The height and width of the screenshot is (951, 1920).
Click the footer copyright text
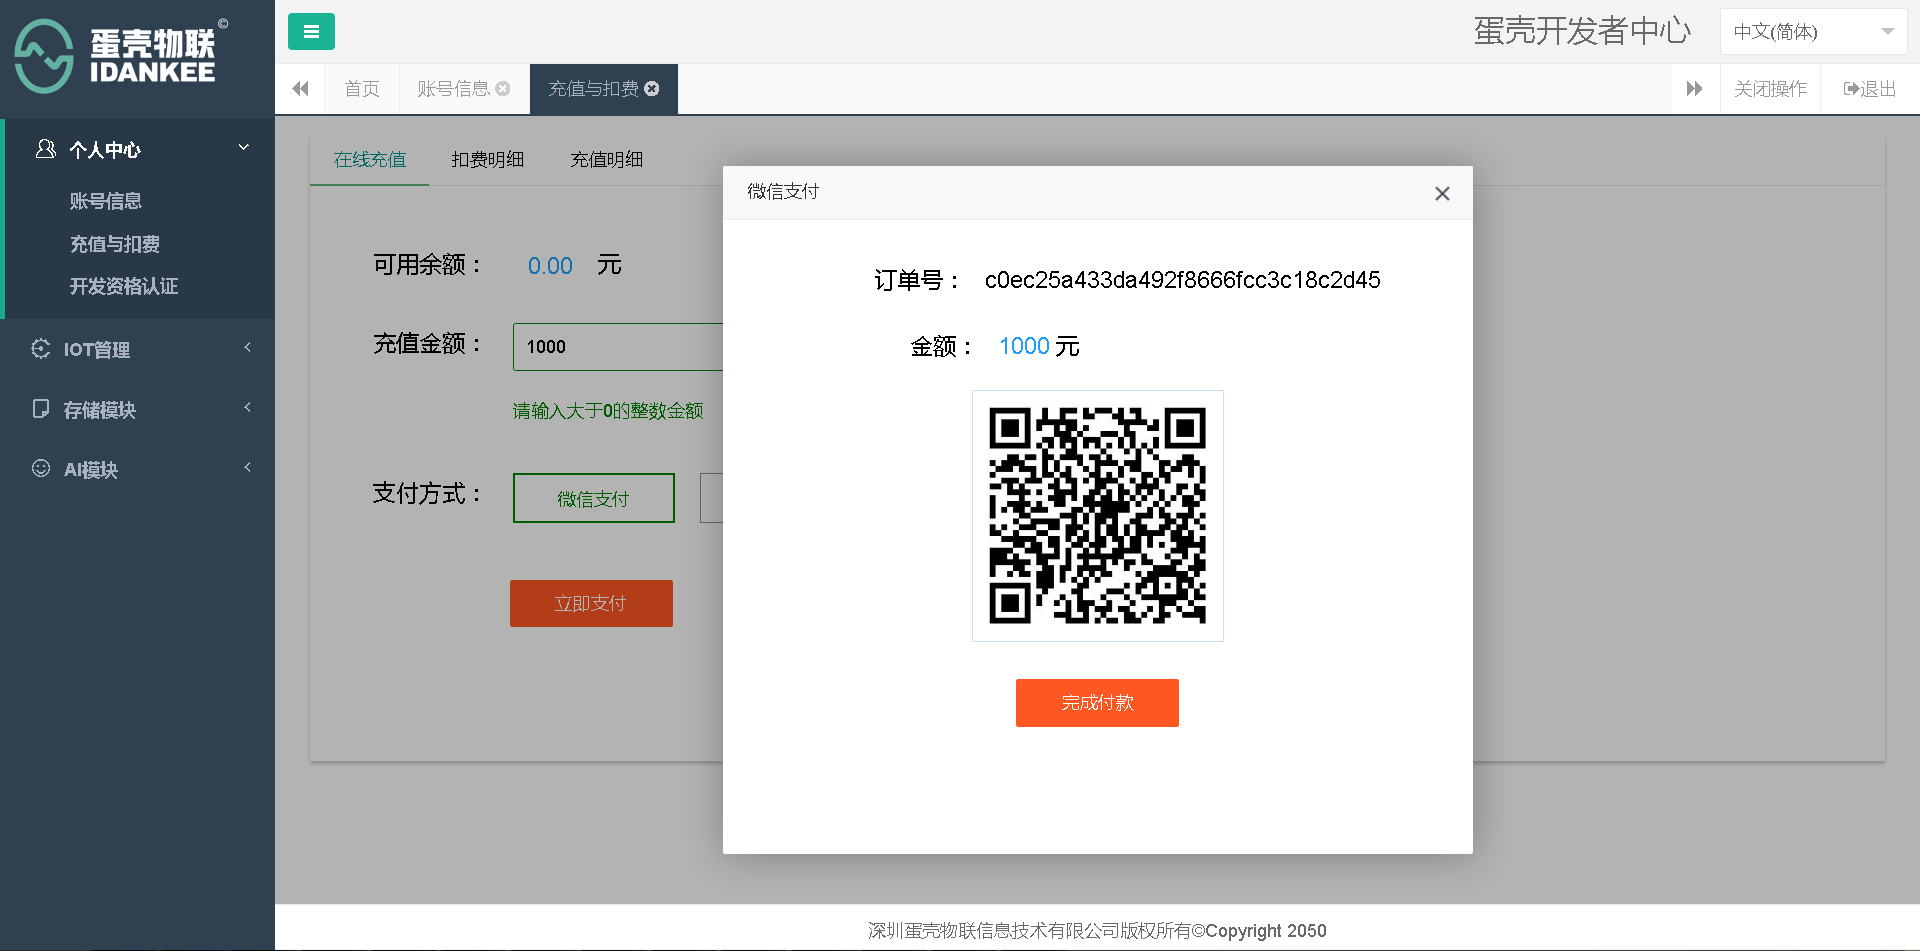1097,931
